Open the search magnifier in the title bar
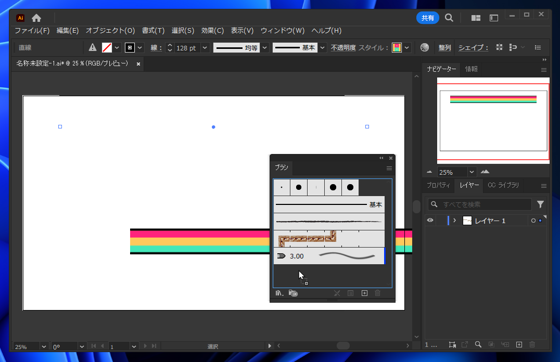560x362 pixels. tap(449, 18)
